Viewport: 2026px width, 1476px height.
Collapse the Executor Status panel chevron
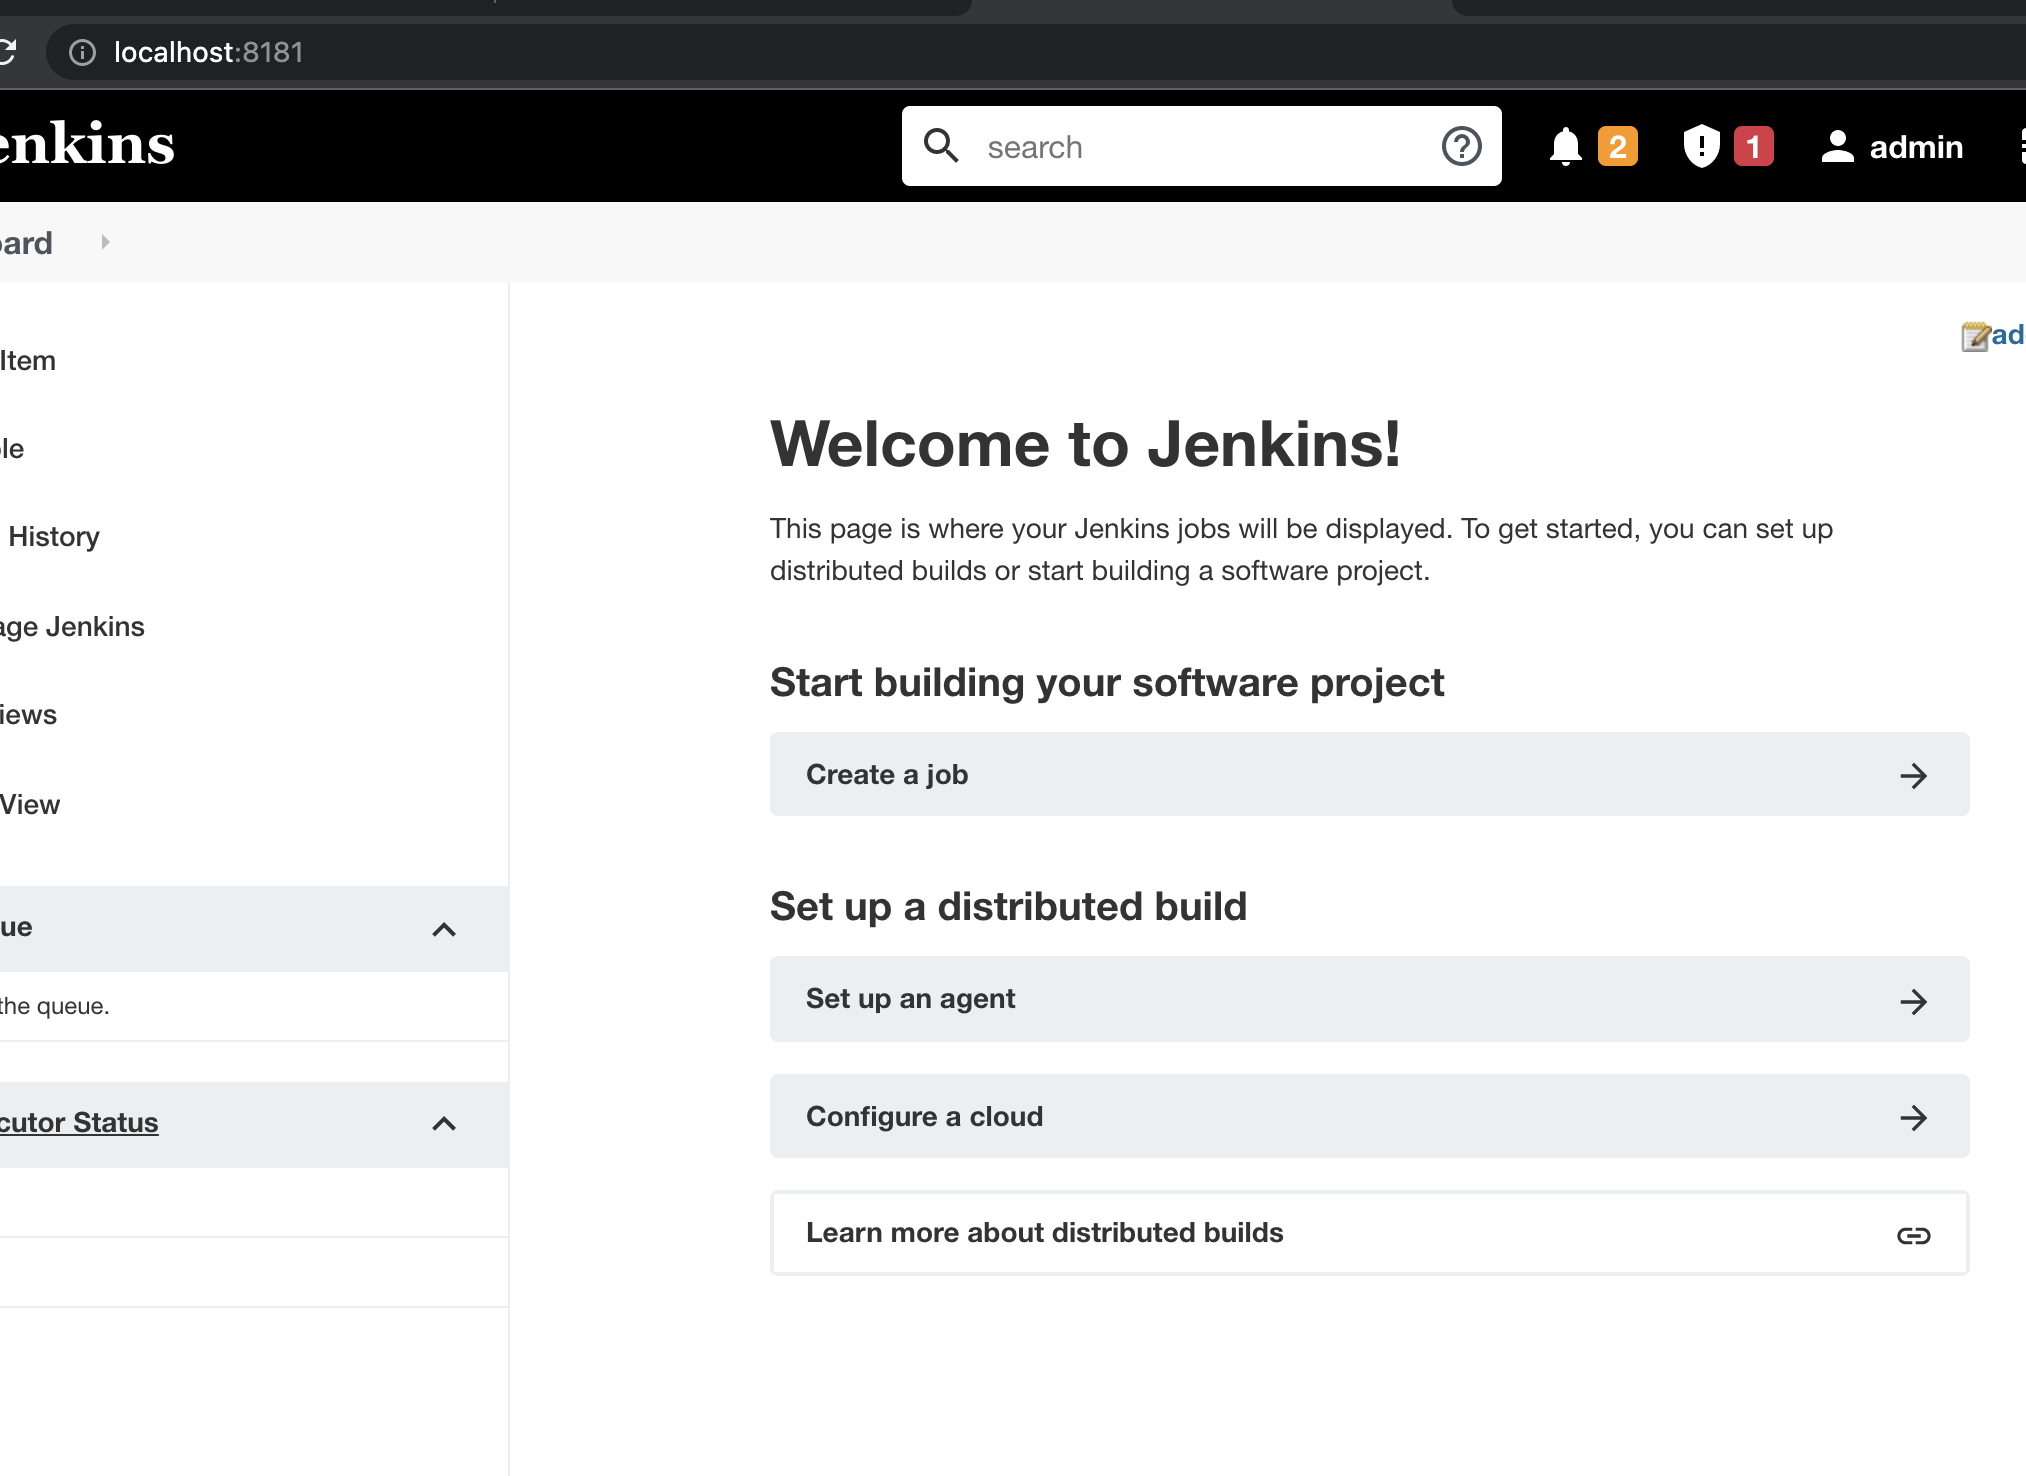tap(444, 1123)
